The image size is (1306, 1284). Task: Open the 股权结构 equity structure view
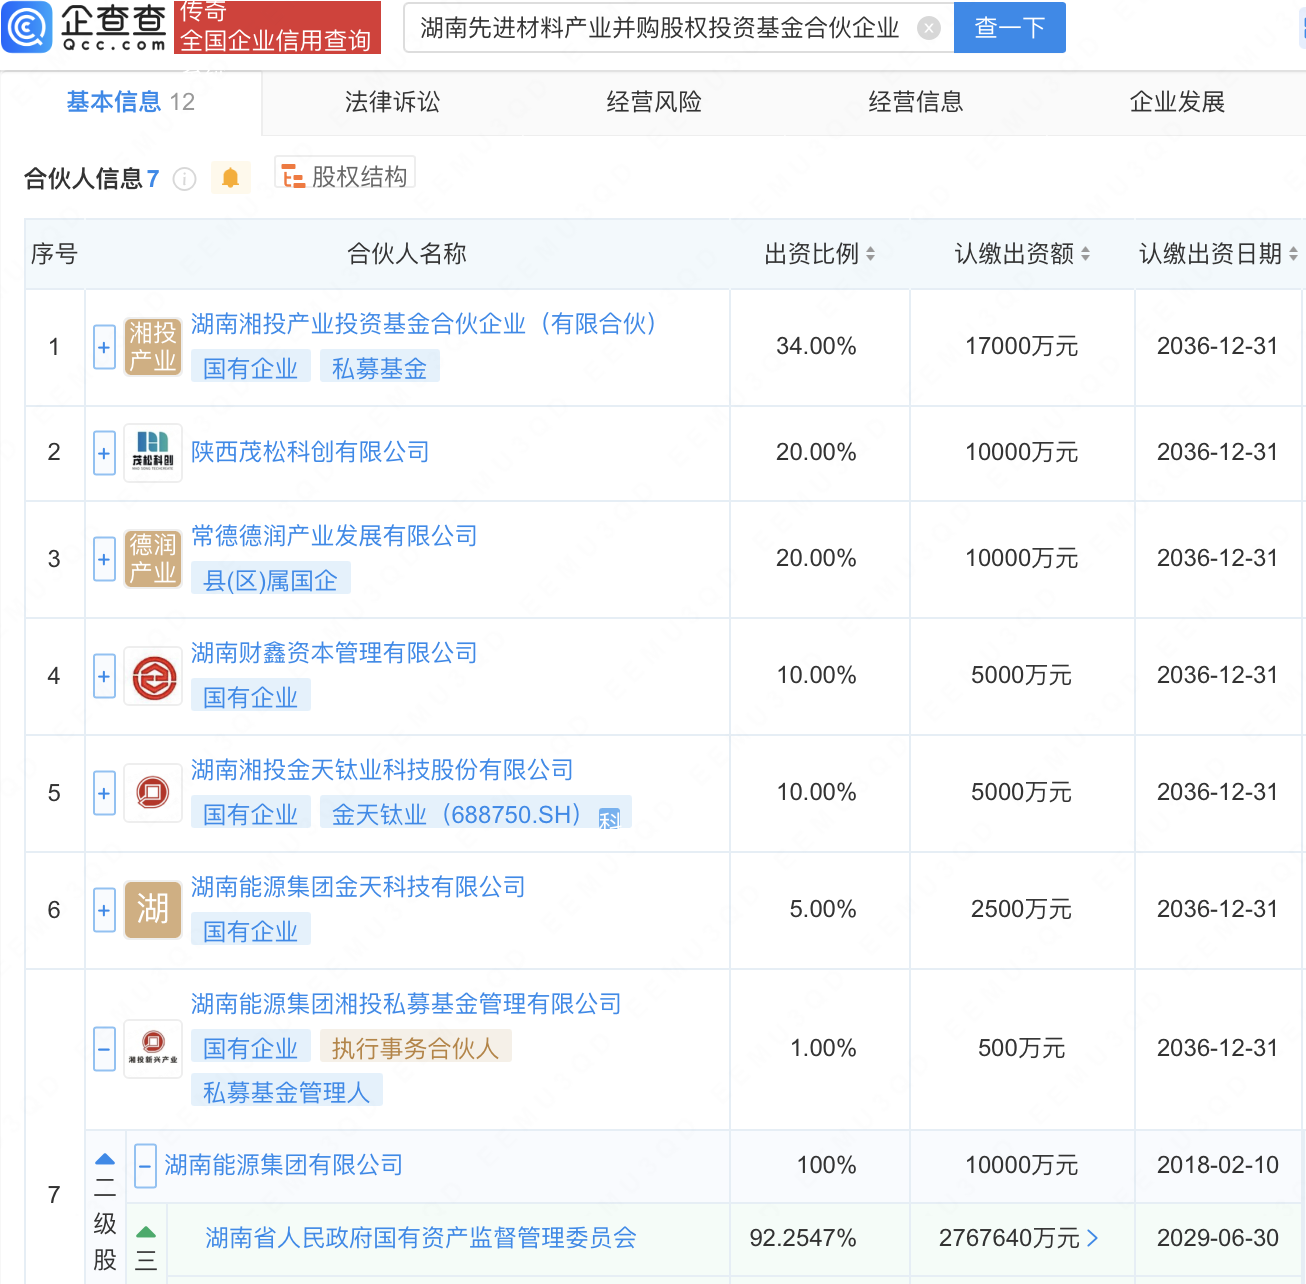(345, 177)
